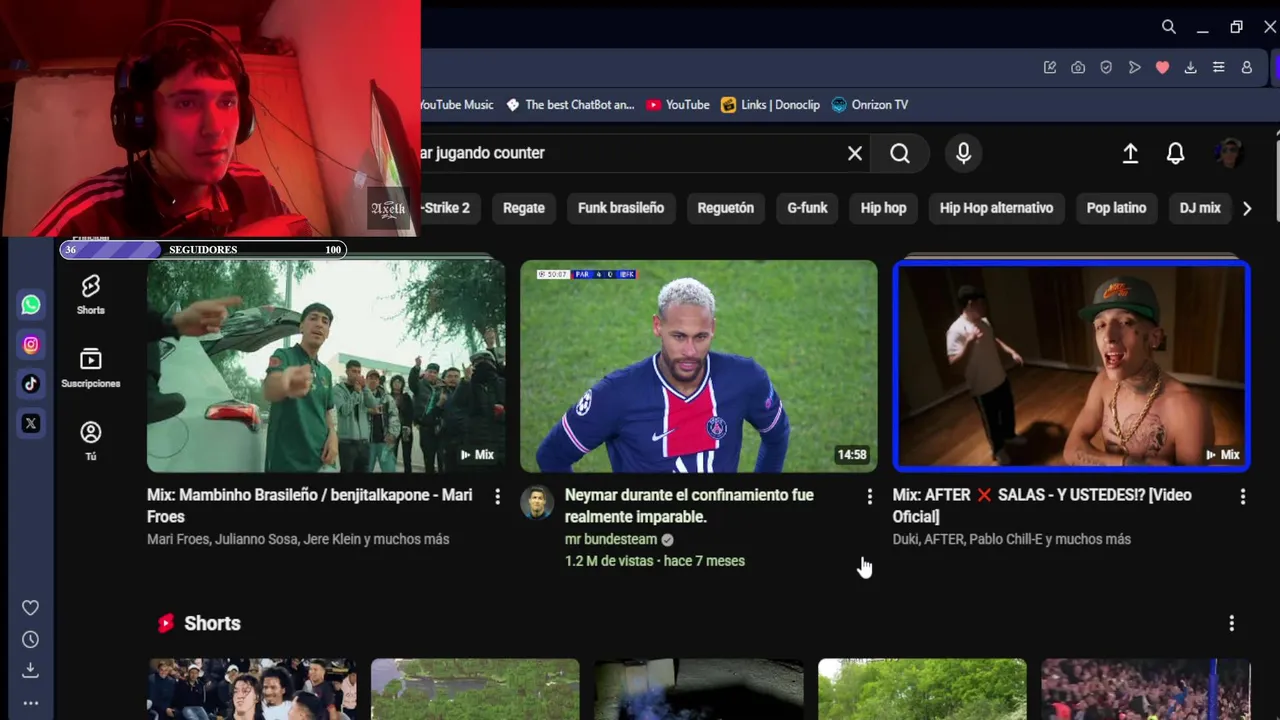The image size is (1280, 720).
Task: Start voice search with the microphone
Action: [x=963, y=153]
